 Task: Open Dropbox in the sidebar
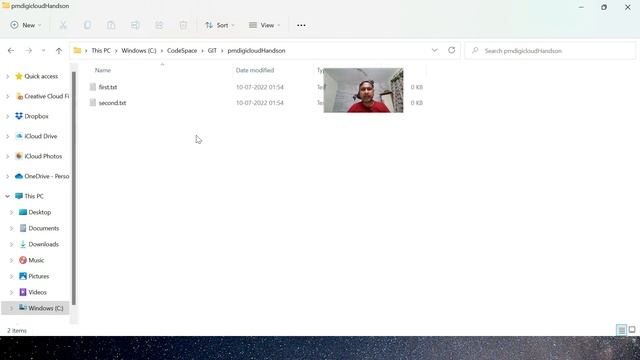[36, 116]
